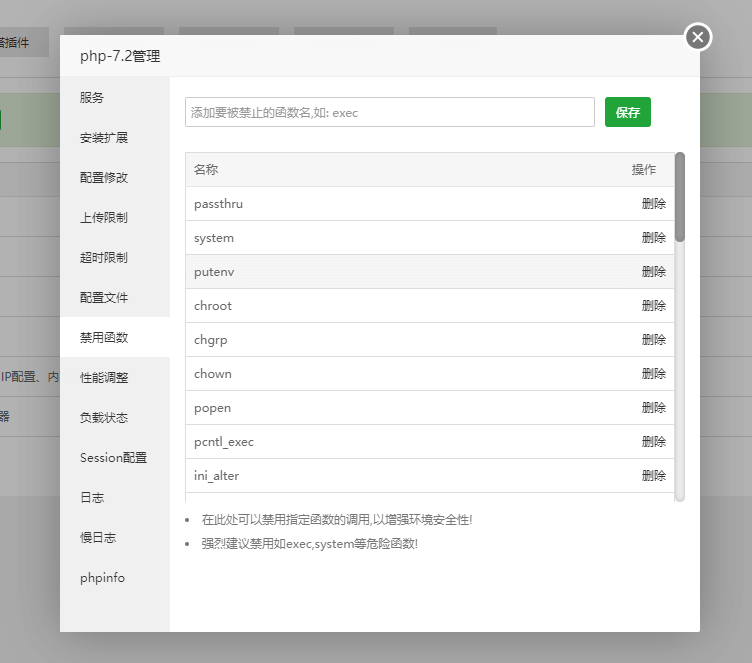Go to 上传限制 settings
This screenshot has width=752, height=663.
[104, 217]
